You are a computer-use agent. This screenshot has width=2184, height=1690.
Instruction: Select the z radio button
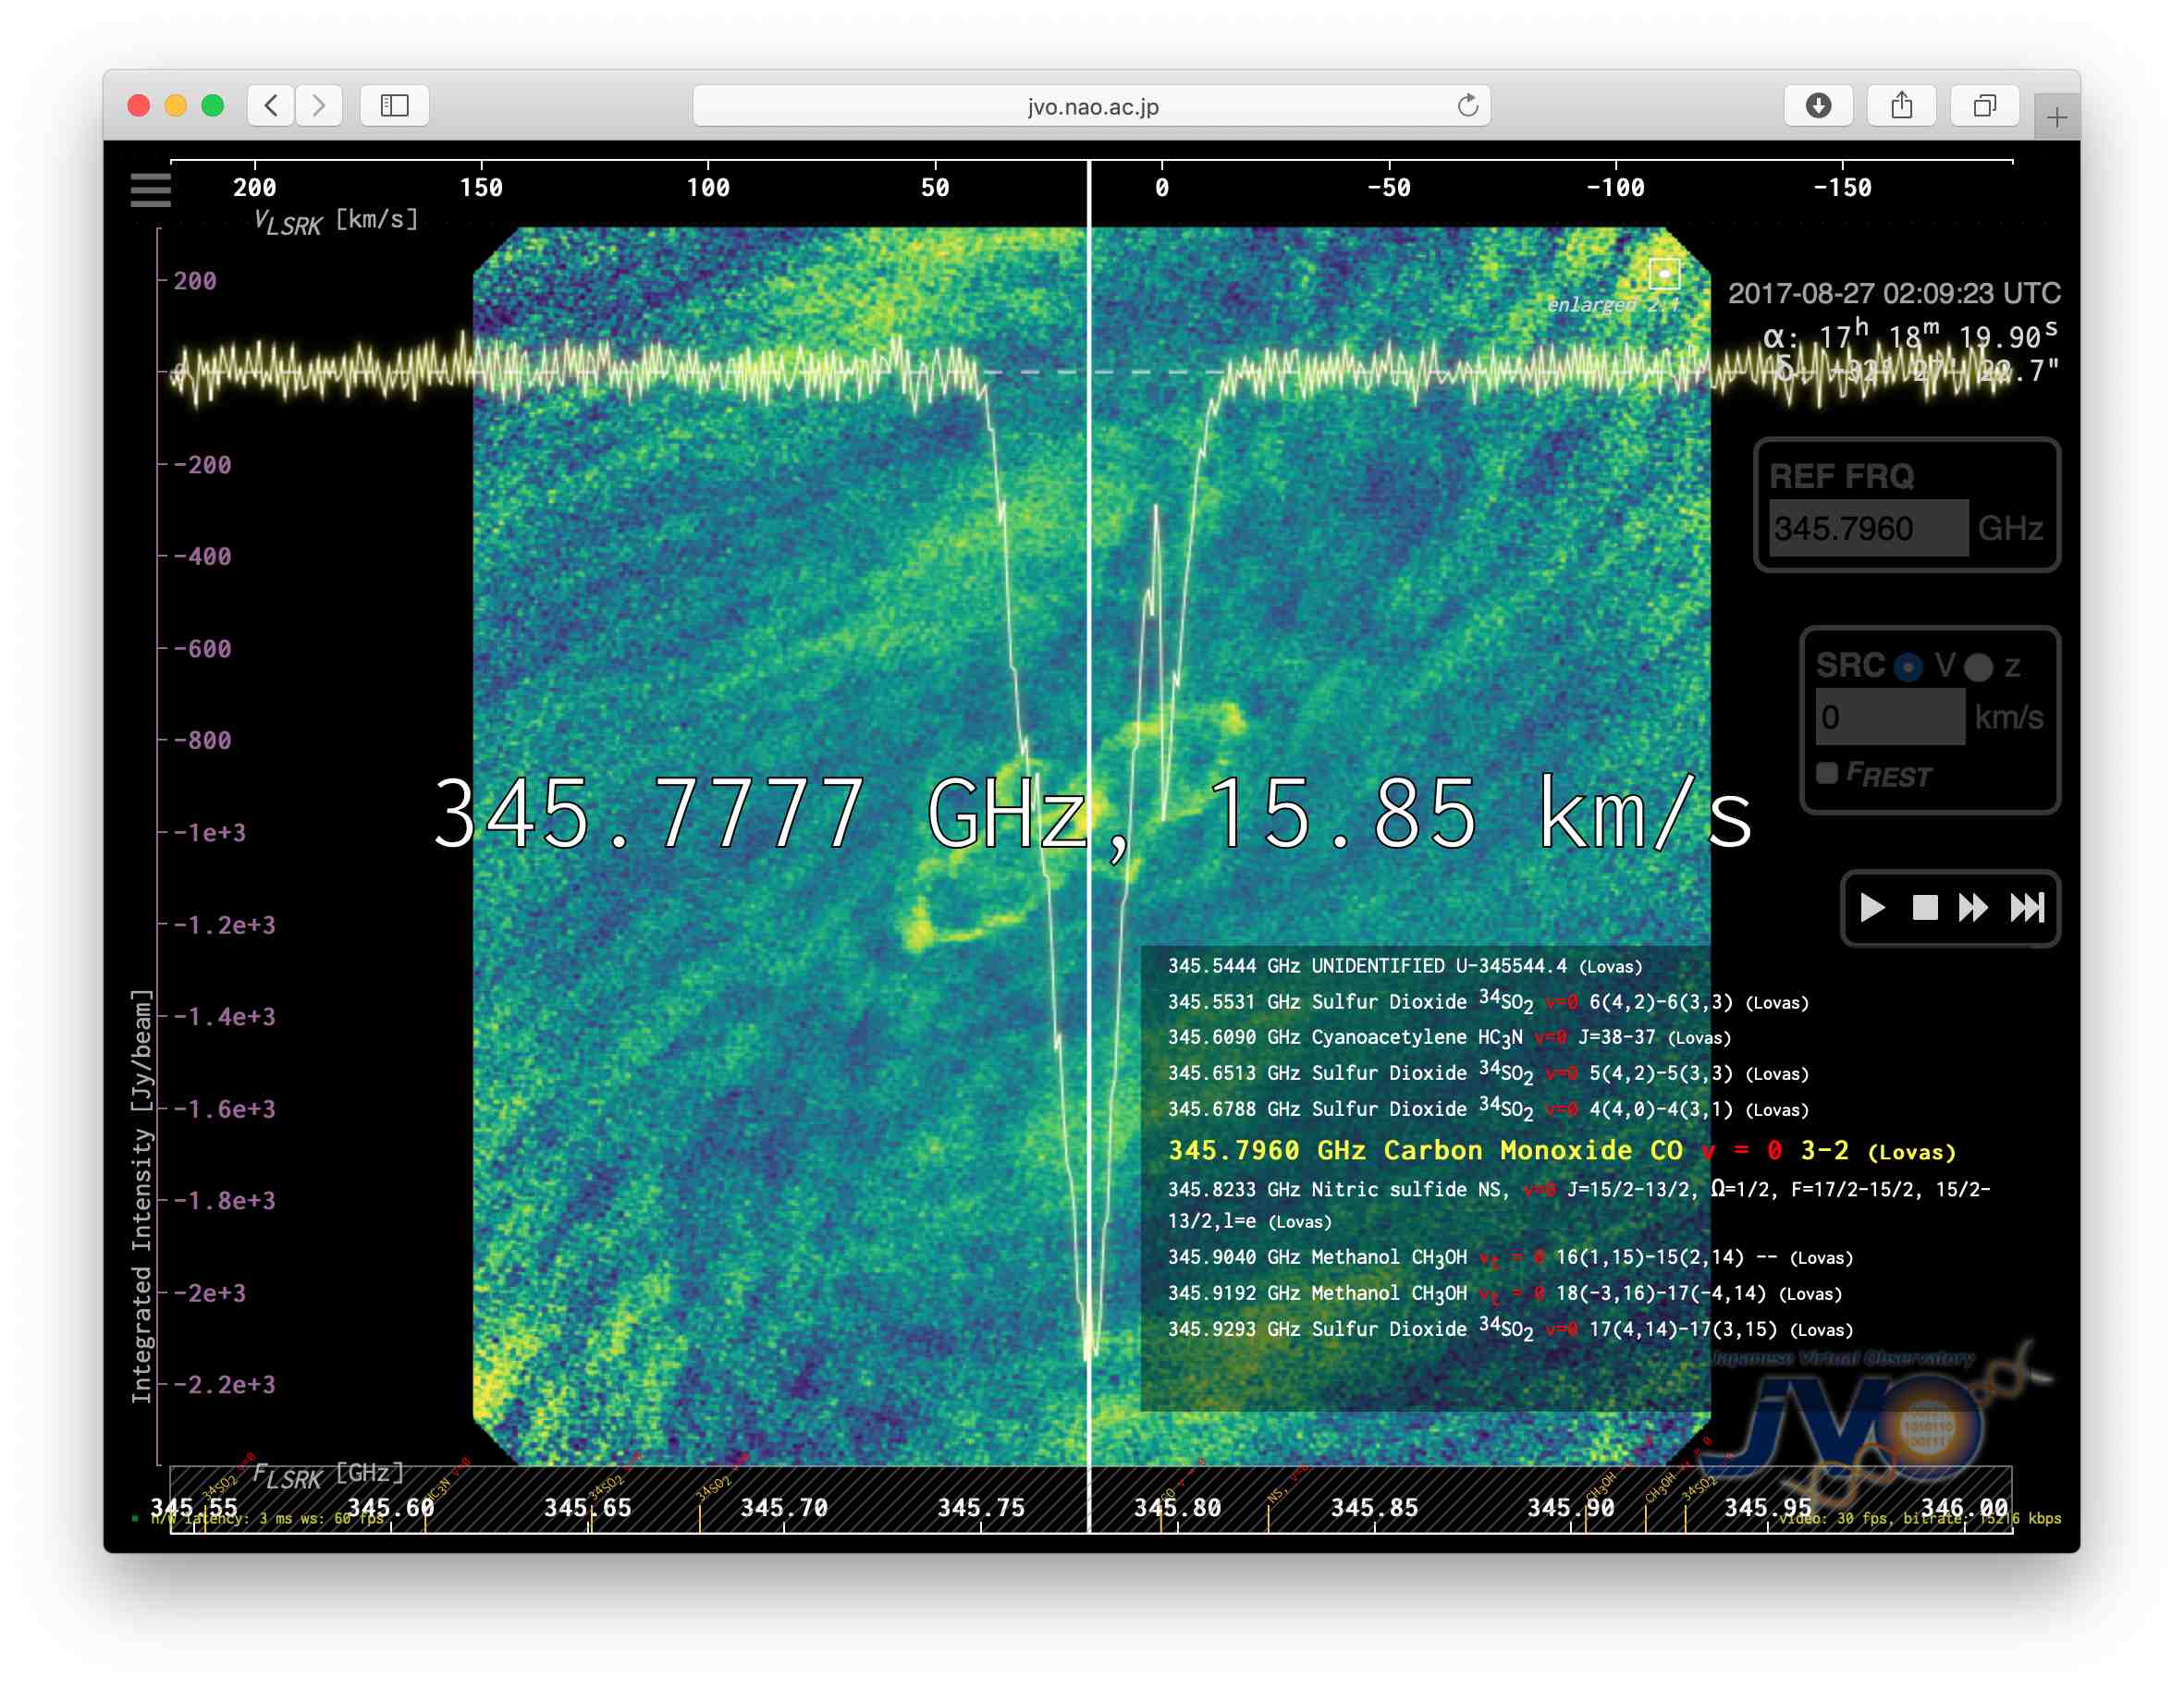point(1978,667)
